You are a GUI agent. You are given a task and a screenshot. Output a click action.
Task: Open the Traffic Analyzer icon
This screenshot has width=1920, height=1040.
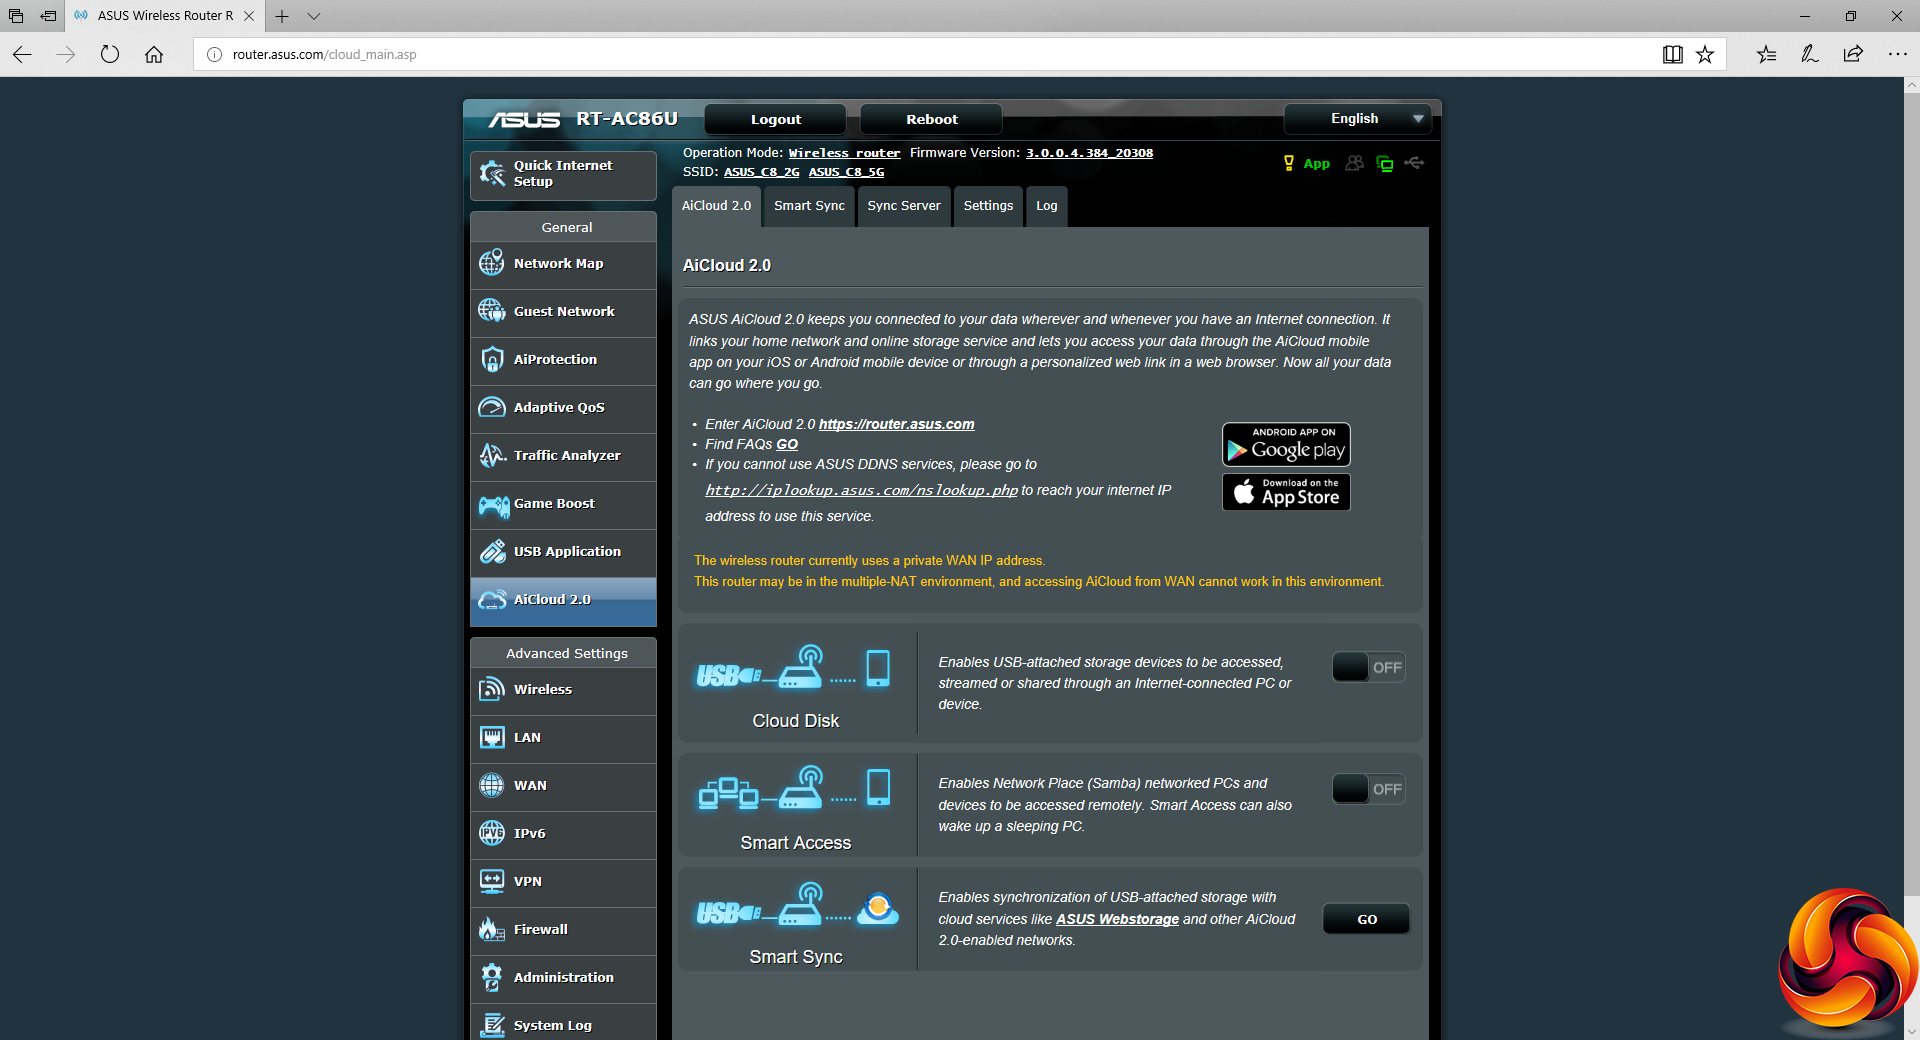pos(492,455)
